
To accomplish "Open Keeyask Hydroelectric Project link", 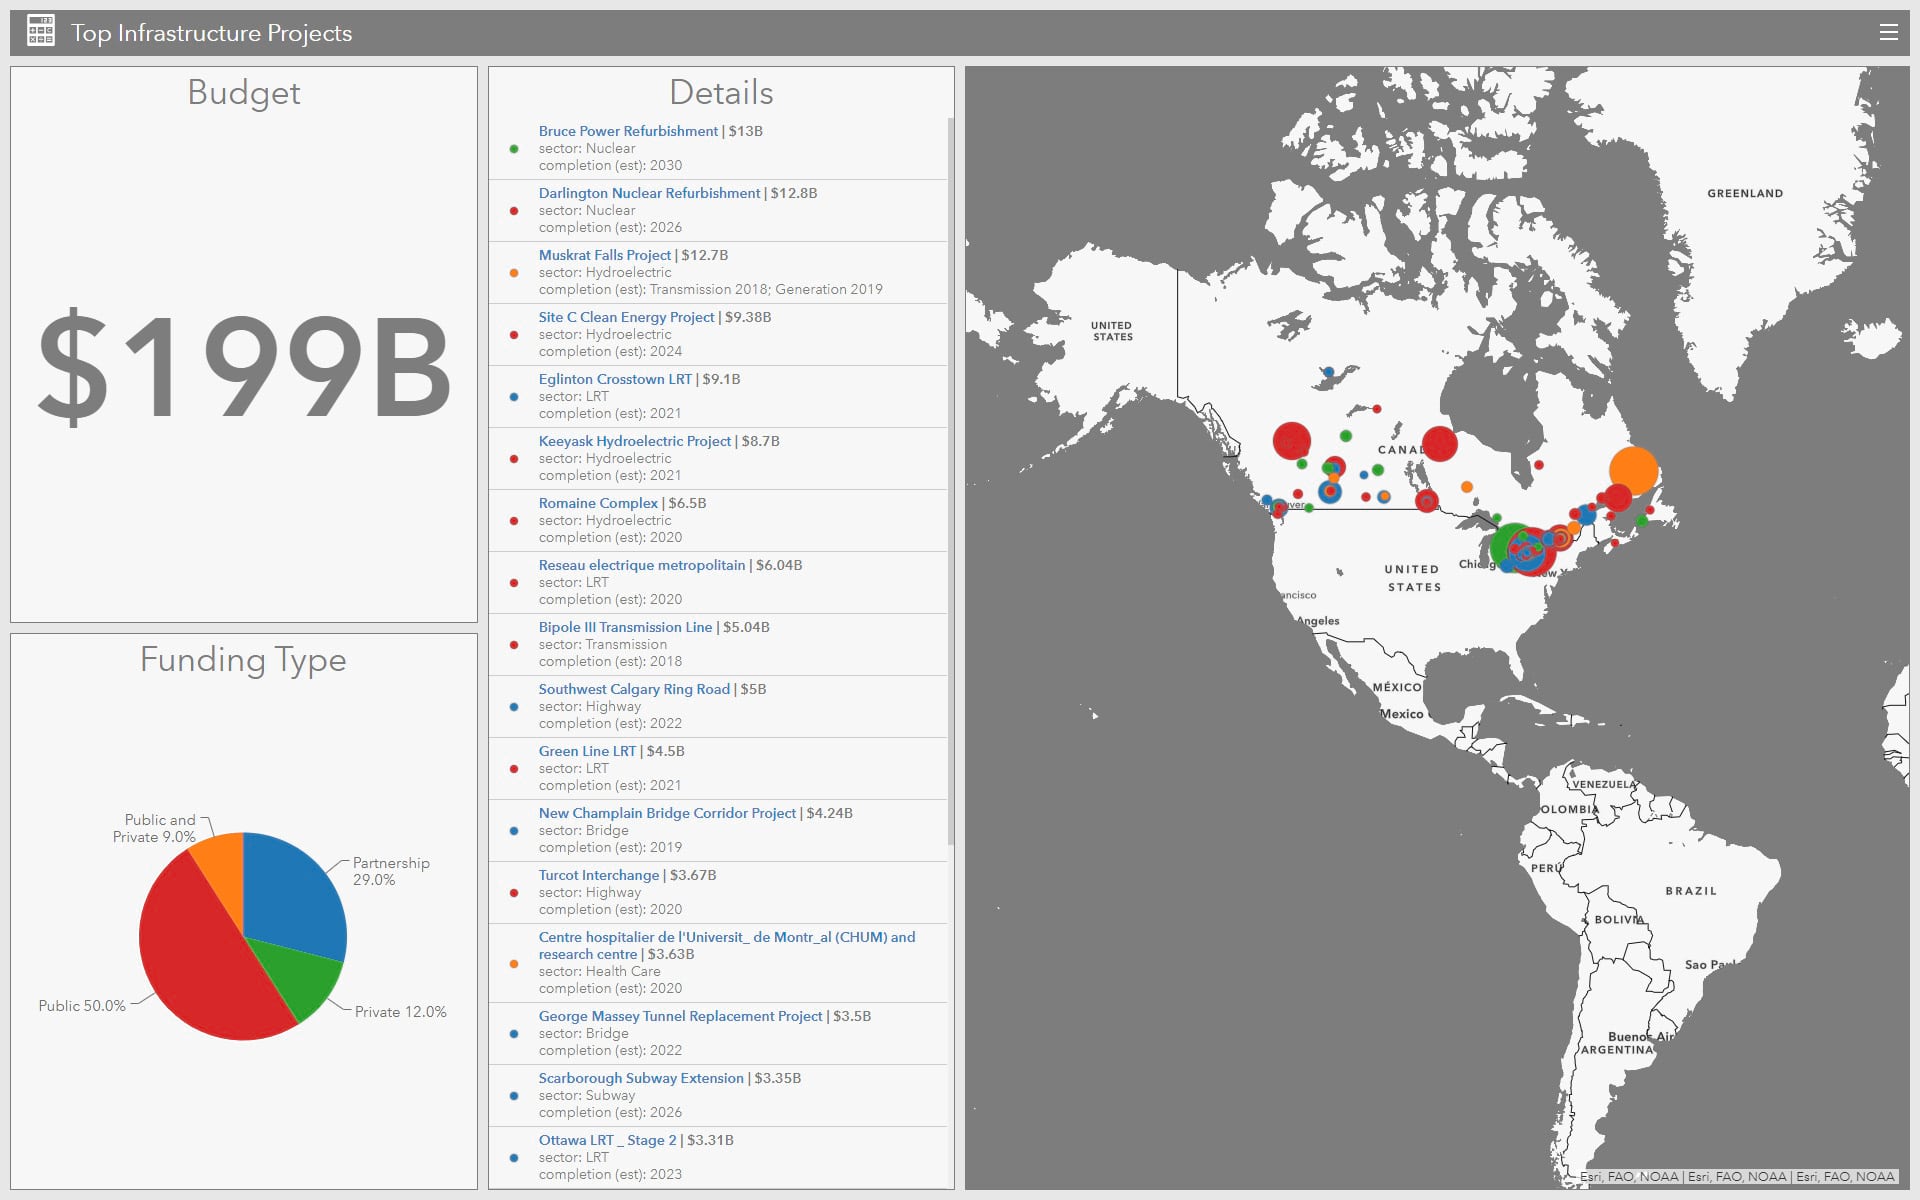I will pyautogui.click(x=634, y=441).
